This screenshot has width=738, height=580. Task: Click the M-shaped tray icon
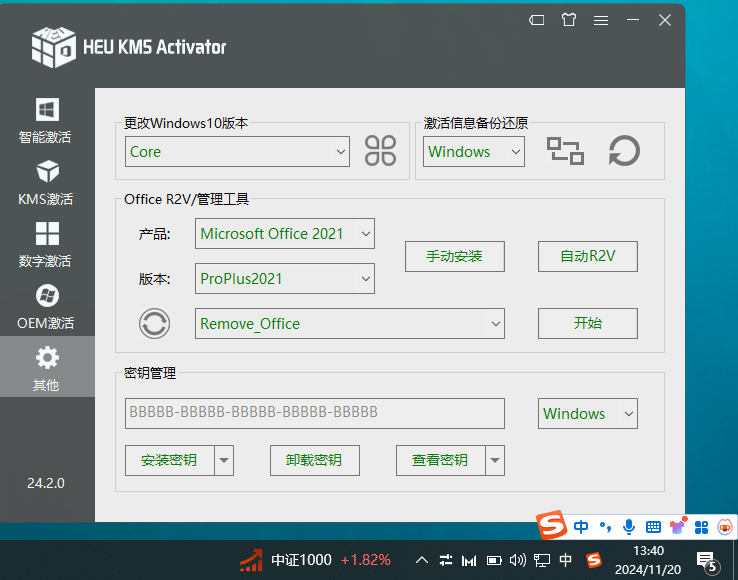pyautogui.click(x=469, y=560)
